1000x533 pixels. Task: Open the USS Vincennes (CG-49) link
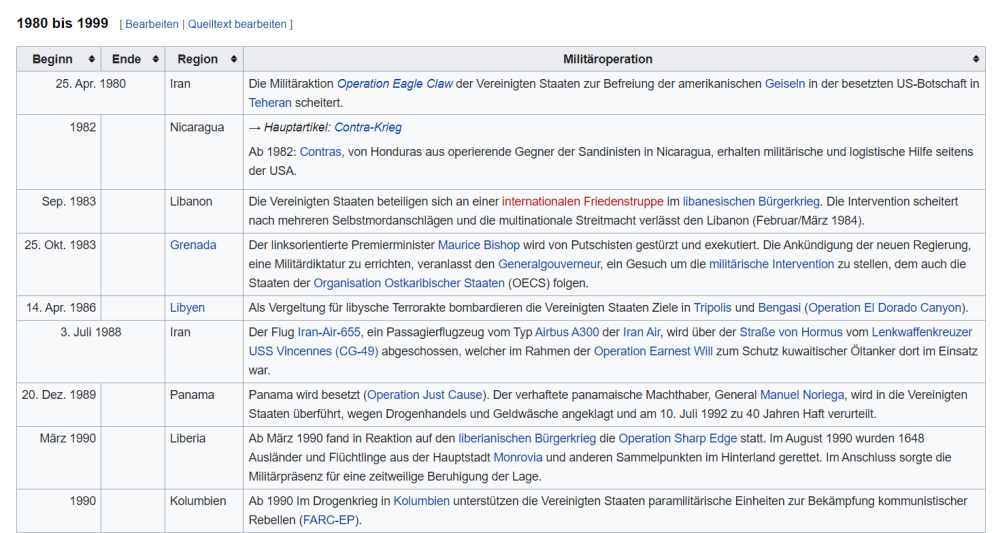click(x=311, y=351)
